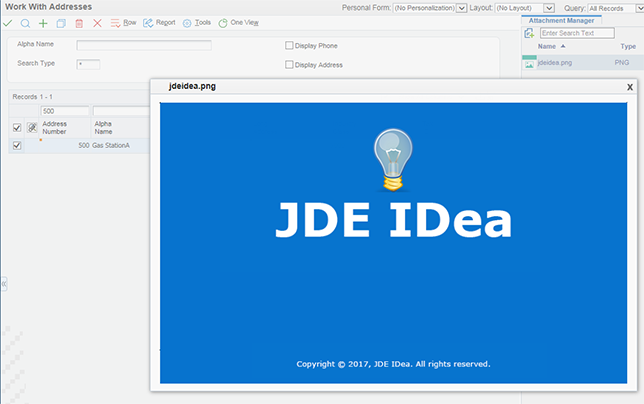Click the One View button
The width and height of the screenshot is (644, 404).
pos(238,22)
